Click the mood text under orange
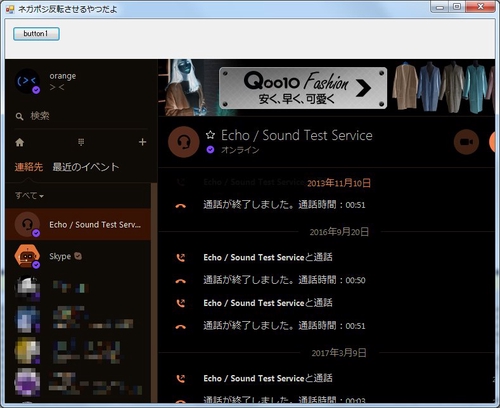Image resolution: width=500 pixels, height=408 pixels. click(57, 87)
